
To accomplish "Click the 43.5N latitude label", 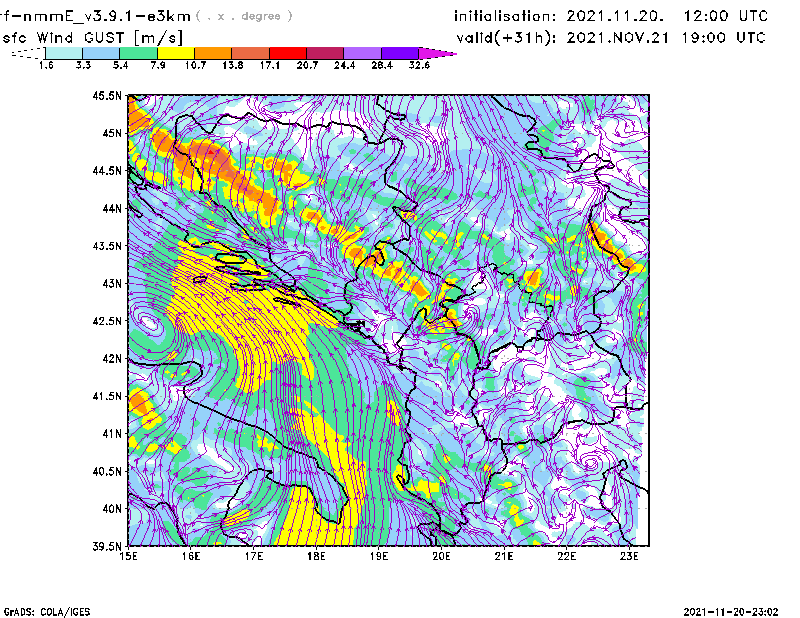I will 107,245.
